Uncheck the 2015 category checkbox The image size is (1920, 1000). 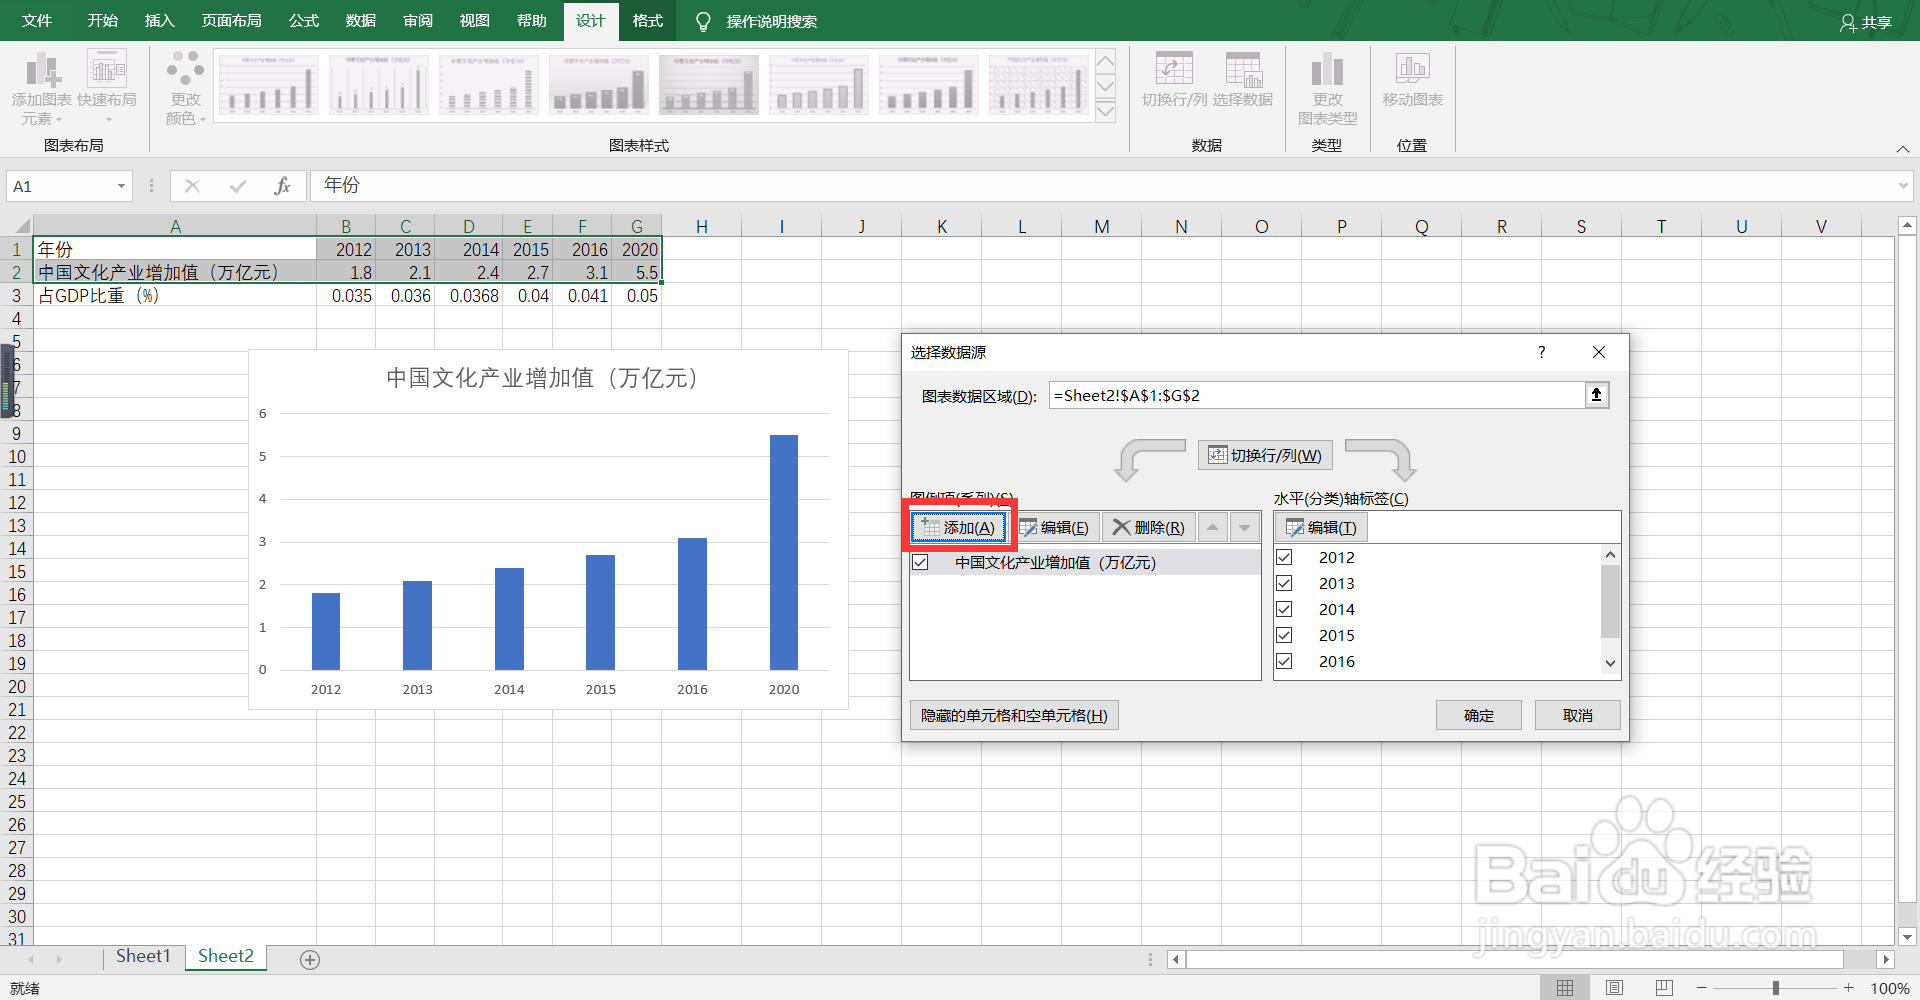click(x=1285, y=635)
